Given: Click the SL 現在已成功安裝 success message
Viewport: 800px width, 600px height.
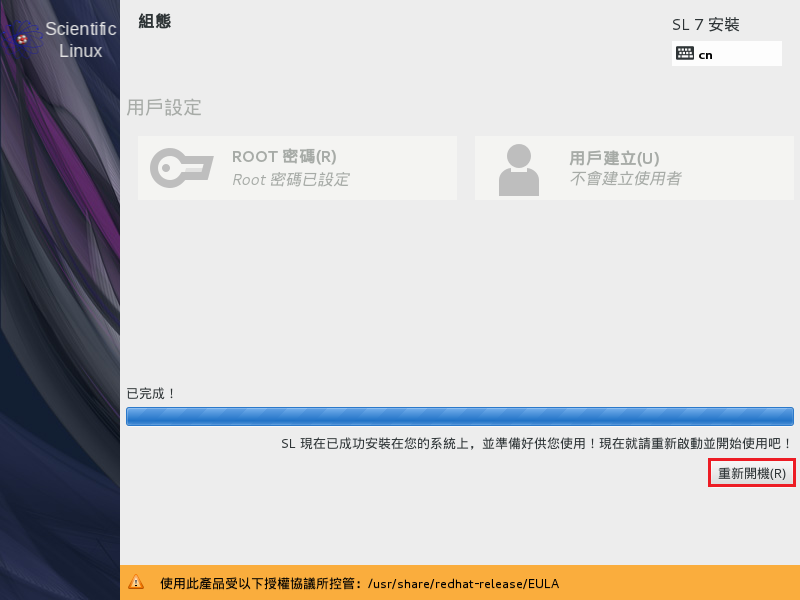Looking at the screenshot, I should coord(536,443).
